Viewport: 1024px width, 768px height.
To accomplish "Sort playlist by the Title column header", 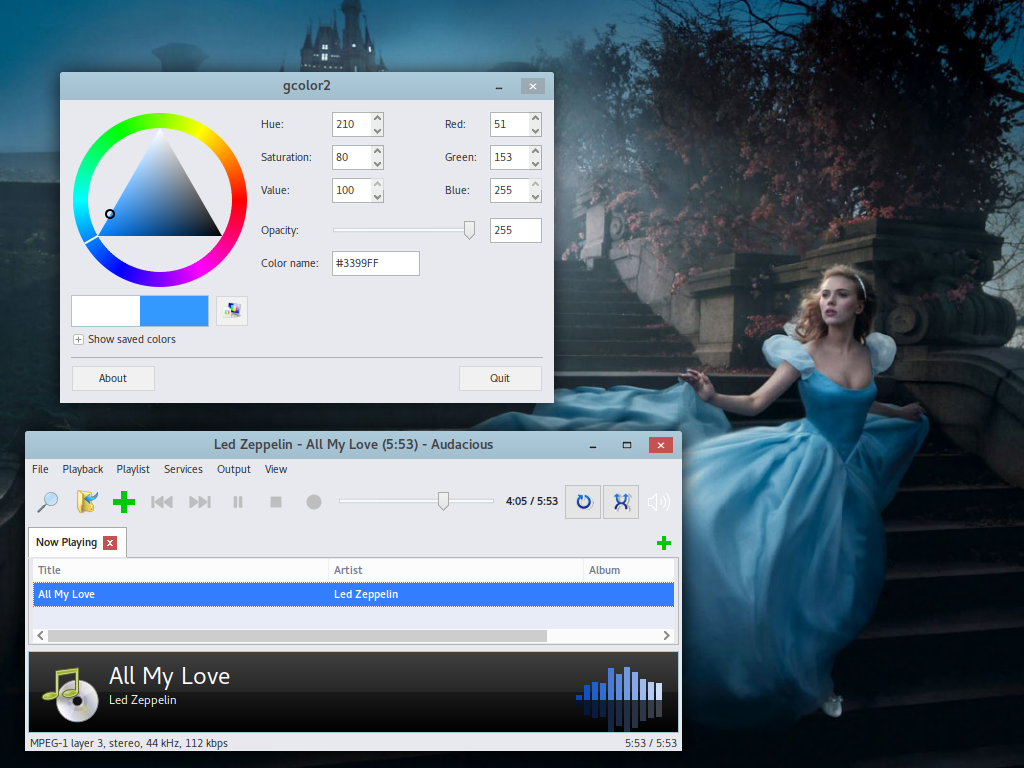I will (180, 570).
